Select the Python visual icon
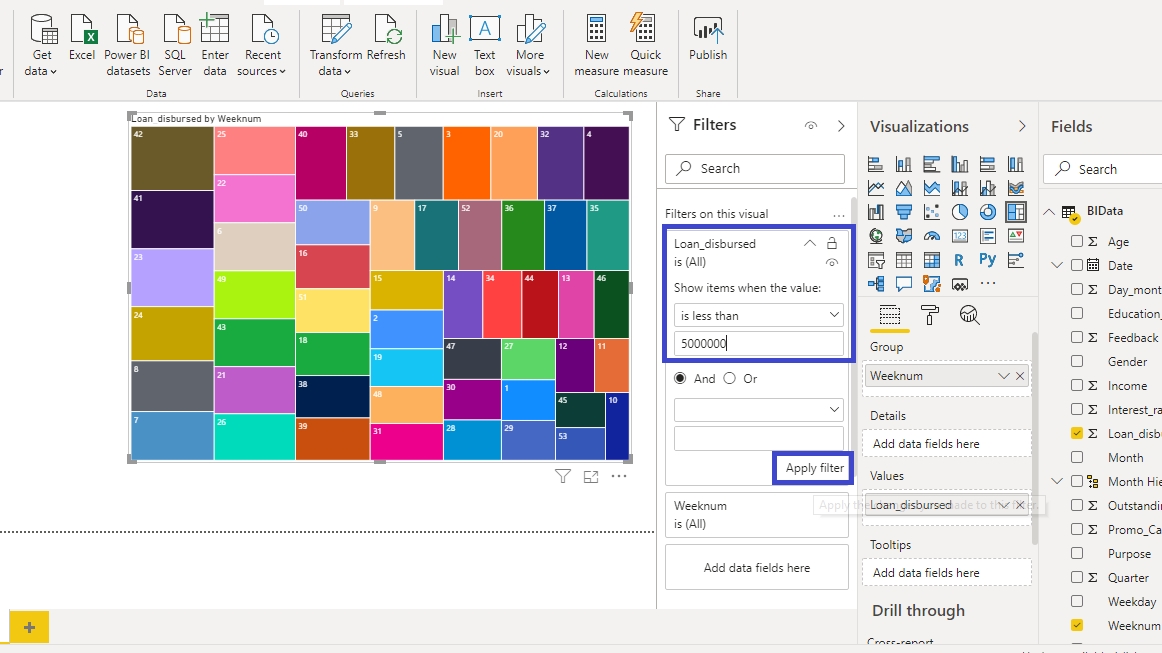Image resolution: width=1162 pixels, height=653 pixels. [988, 260]
